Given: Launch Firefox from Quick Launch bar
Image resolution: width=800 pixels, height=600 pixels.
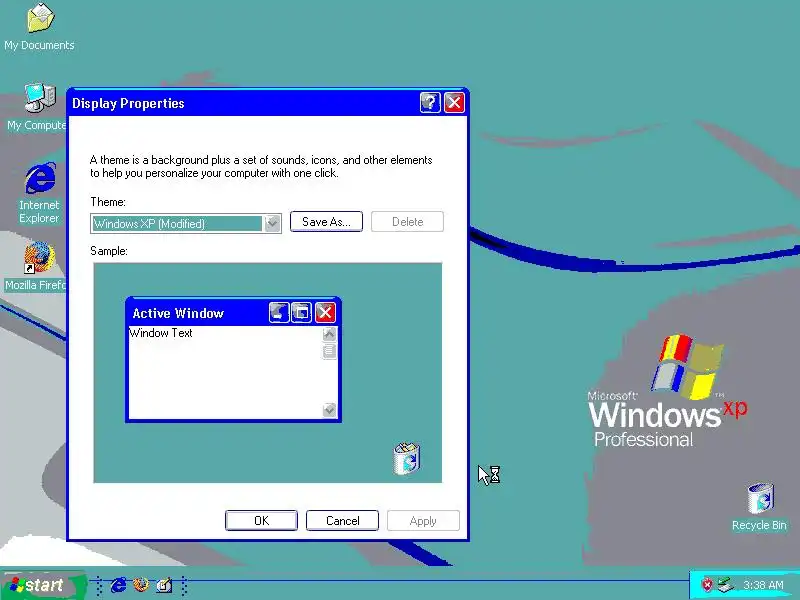Looking at the screenshot, I should 141,585.
